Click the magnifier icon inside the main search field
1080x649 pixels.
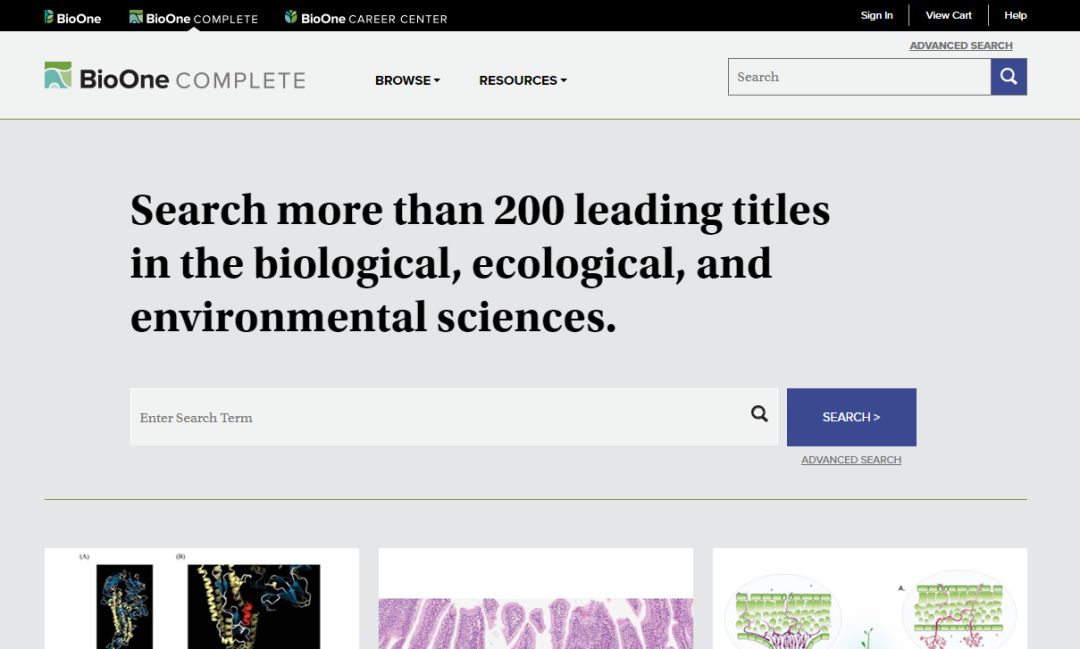(759, 413)
